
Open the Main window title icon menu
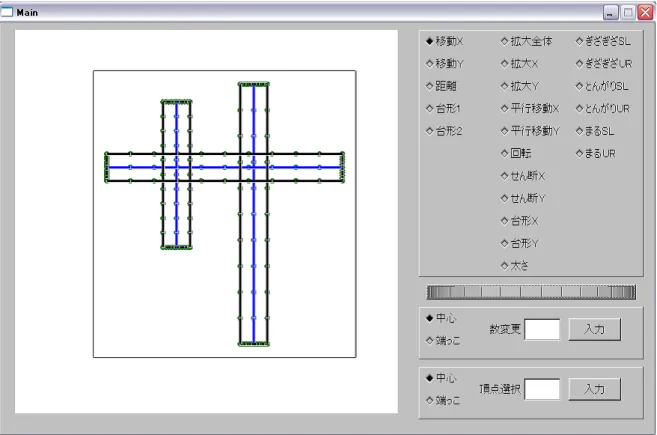(x=7, y=12)
